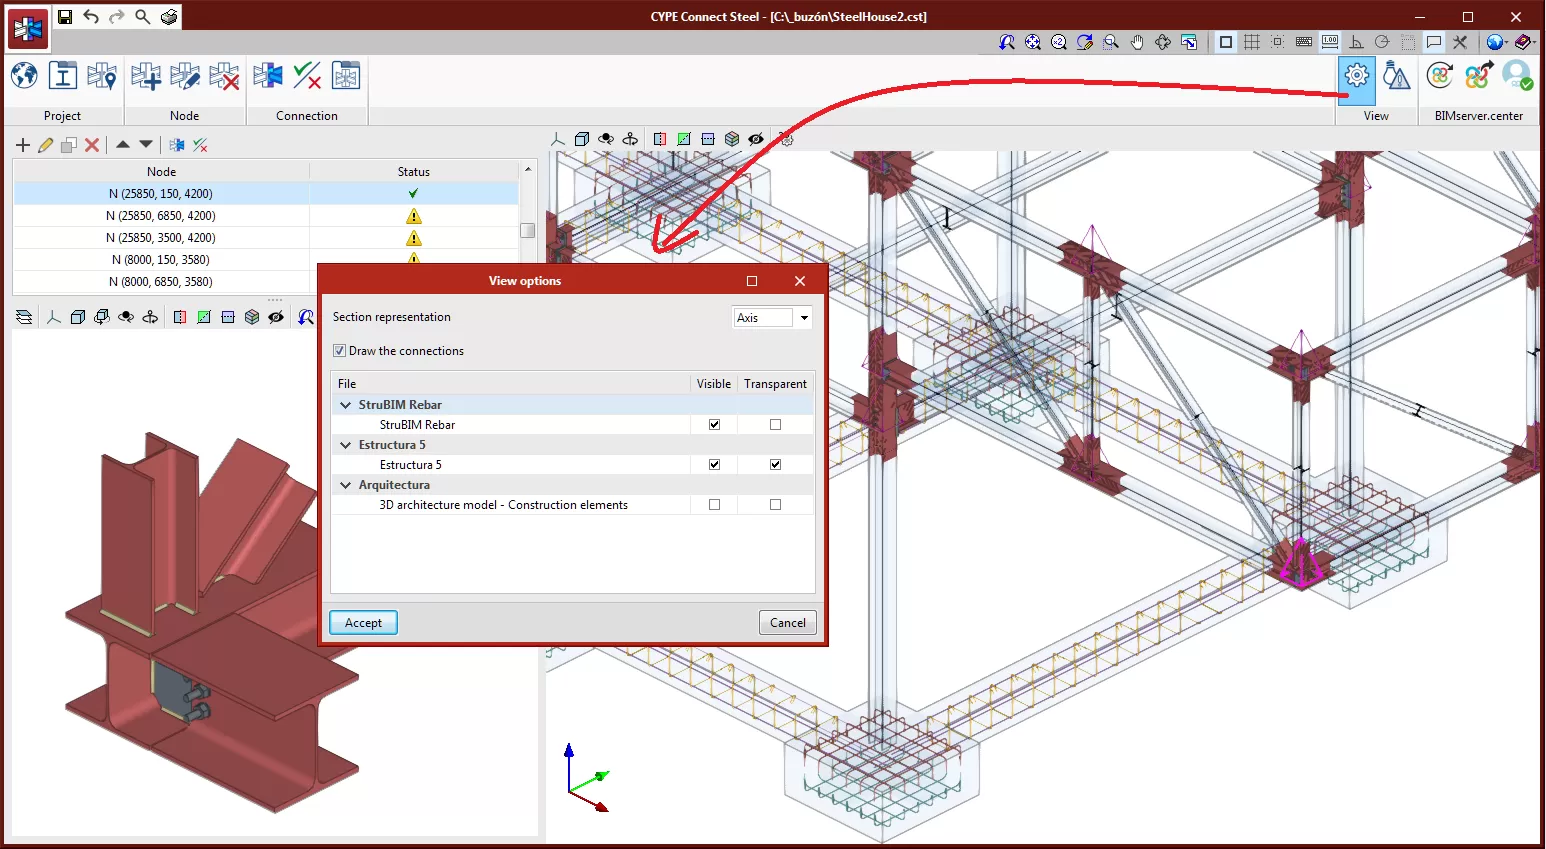The width and height of the screenshot is (1546, 849).
Task: Delete node using ribbon red X icon
Action: pyautogui.click(x=224, y=76)
